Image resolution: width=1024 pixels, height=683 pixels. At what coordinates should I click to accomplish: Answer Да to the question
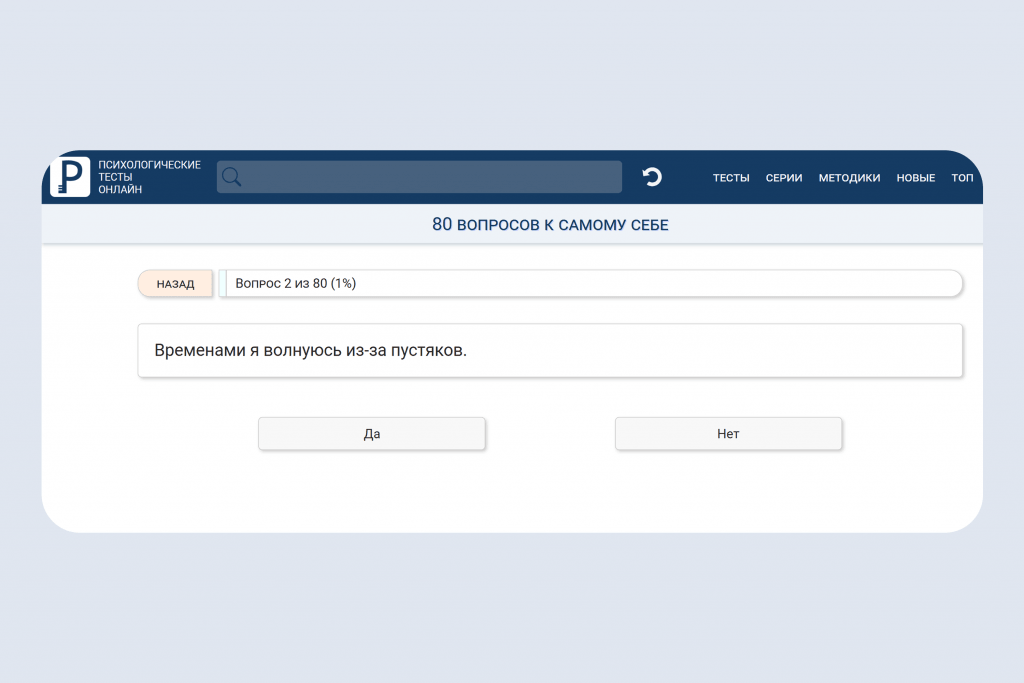click(x=372, y=434)
